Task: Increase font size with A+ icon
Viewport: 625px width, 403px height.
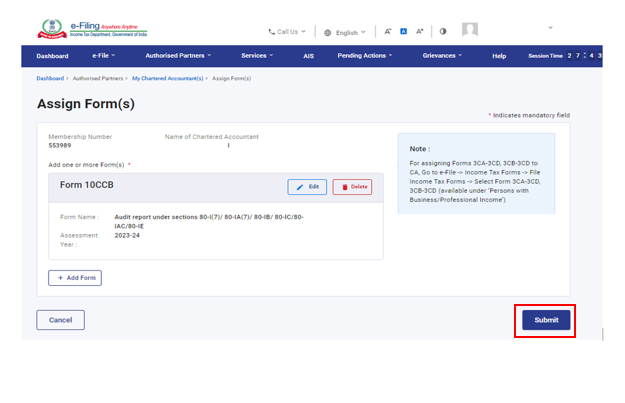Action: [420, 32]
